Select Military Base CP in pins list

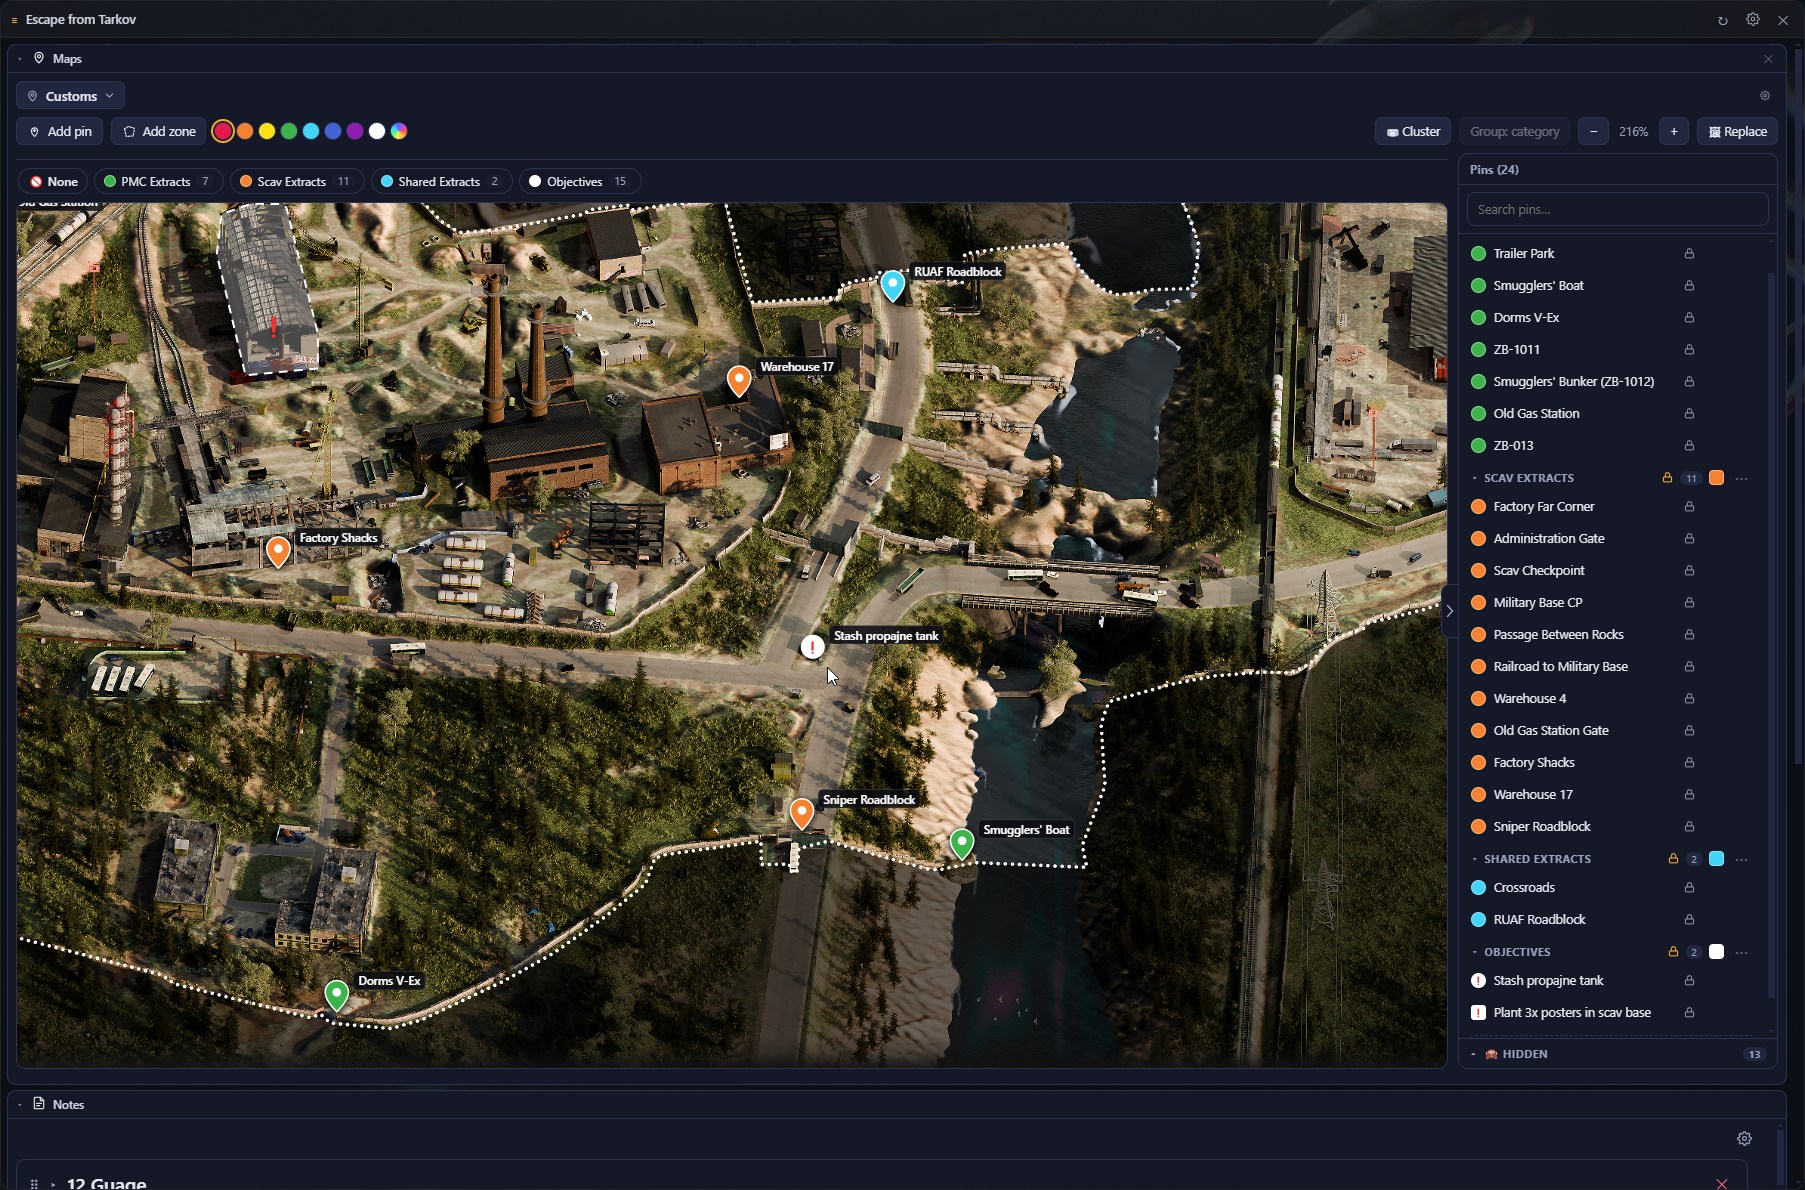pyautogui.click(x=1538, y=603)
